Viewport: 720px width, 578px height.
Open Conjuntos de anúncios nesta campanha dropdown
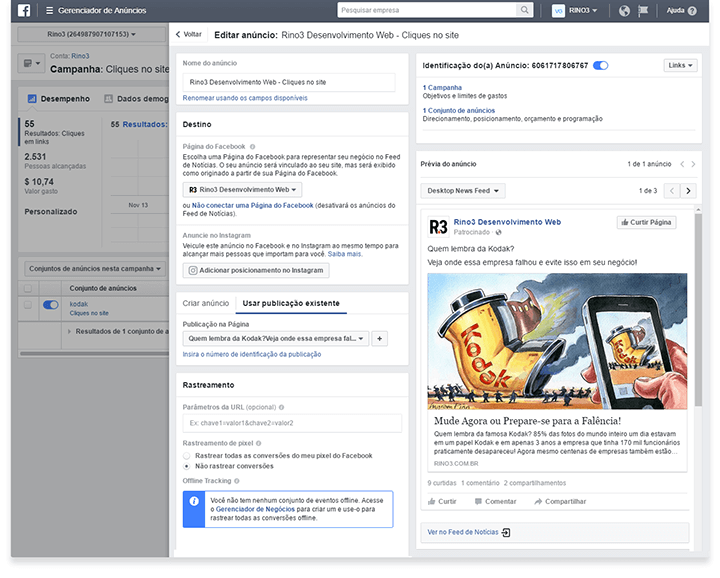pos(95,269)
